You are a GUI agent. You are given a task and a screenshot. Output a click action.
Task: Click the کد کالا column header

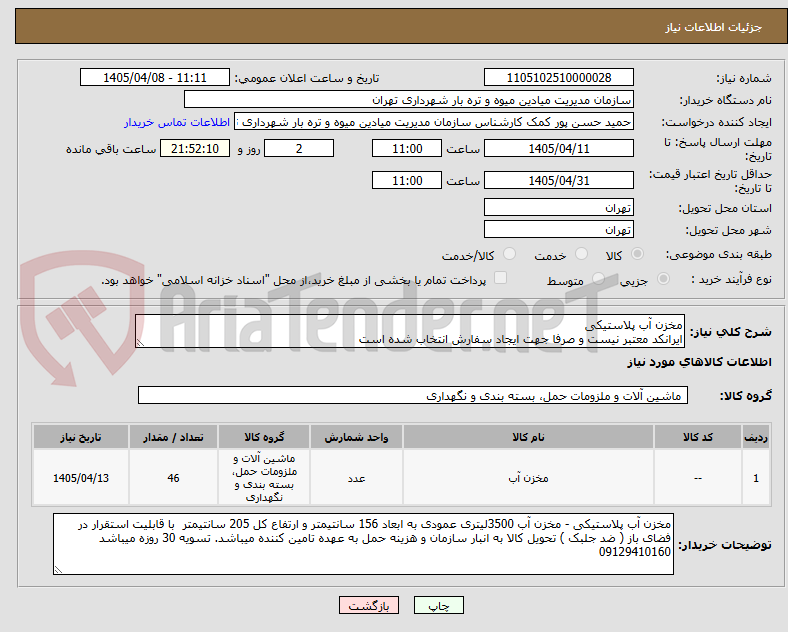(x=698, y=437)
